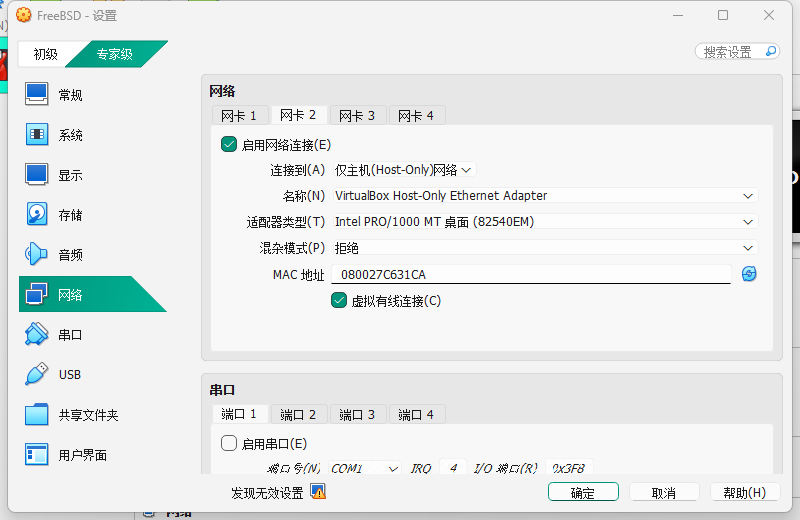800x520 pixels.
Task: Switch to 网卡 1 tab
Action: click(238, 115)
